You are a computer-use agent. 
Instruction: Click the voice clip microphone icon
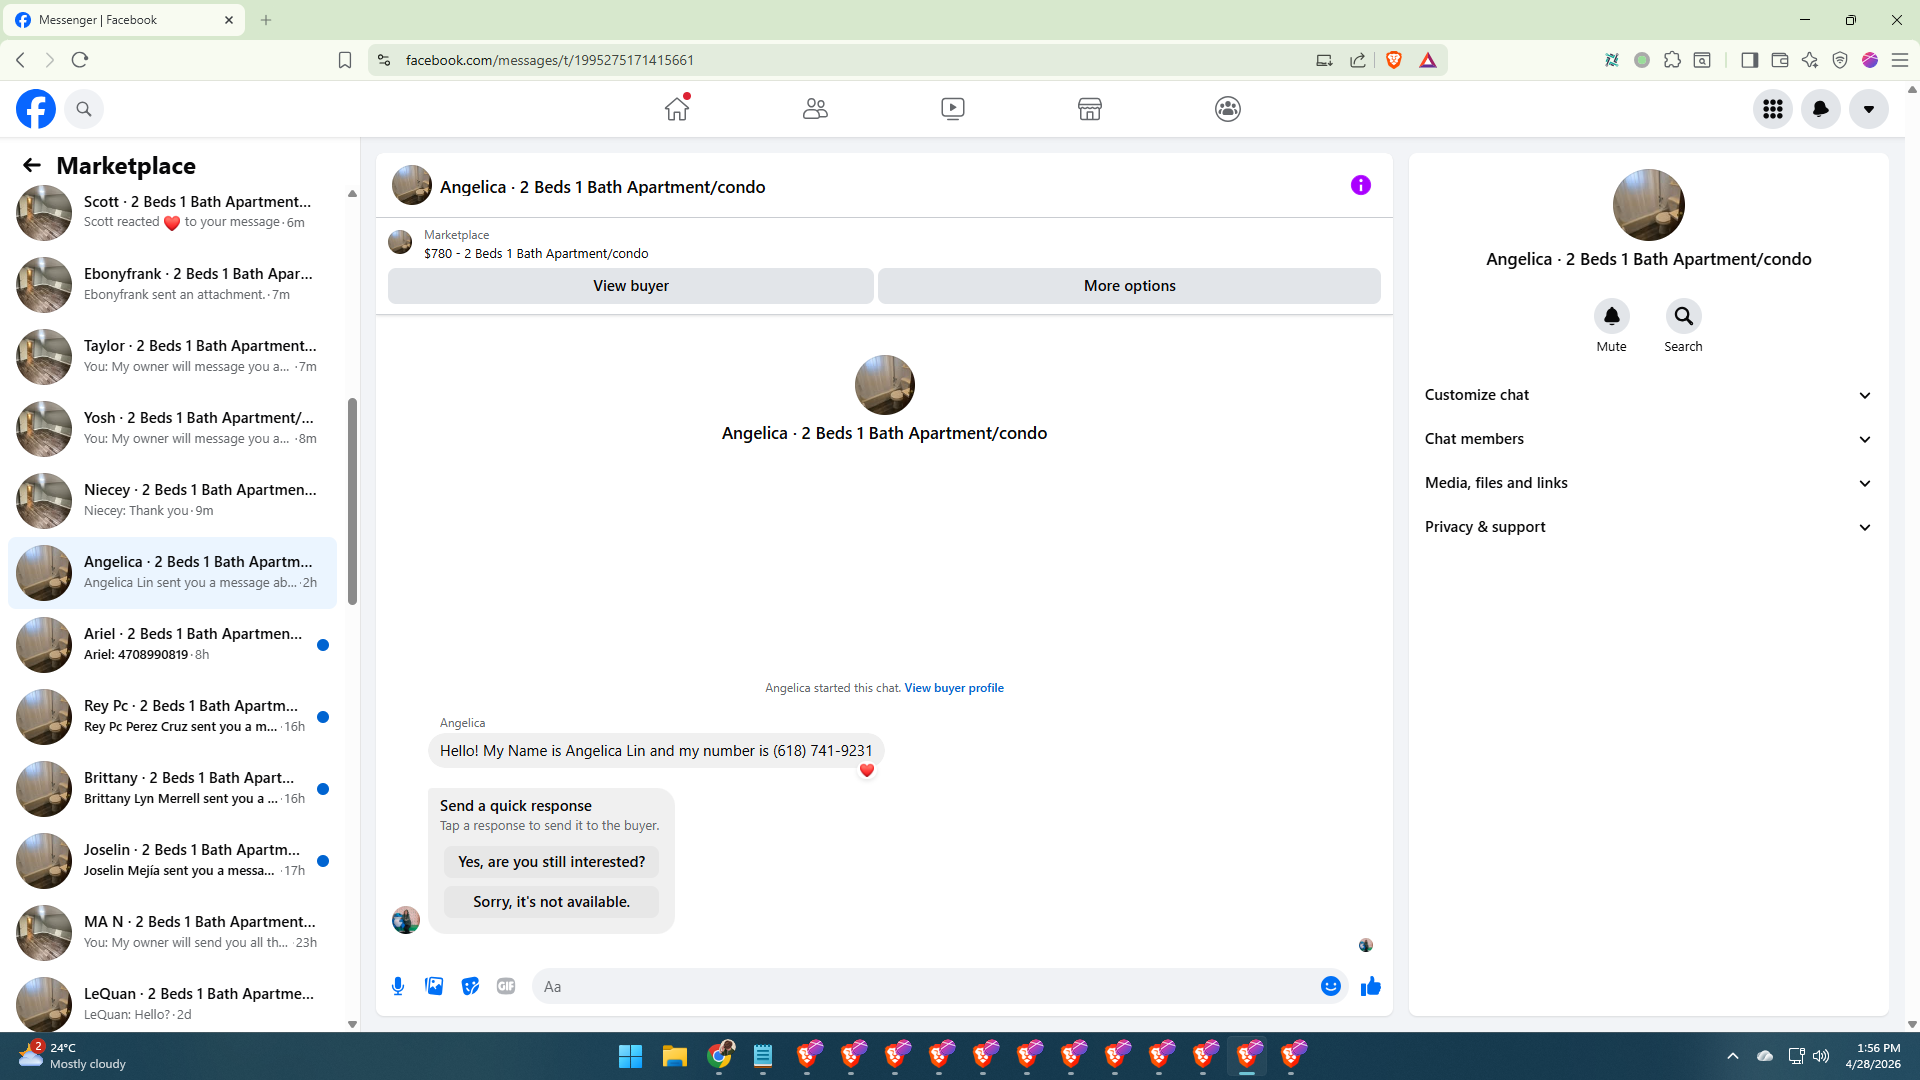click(398, 986)
